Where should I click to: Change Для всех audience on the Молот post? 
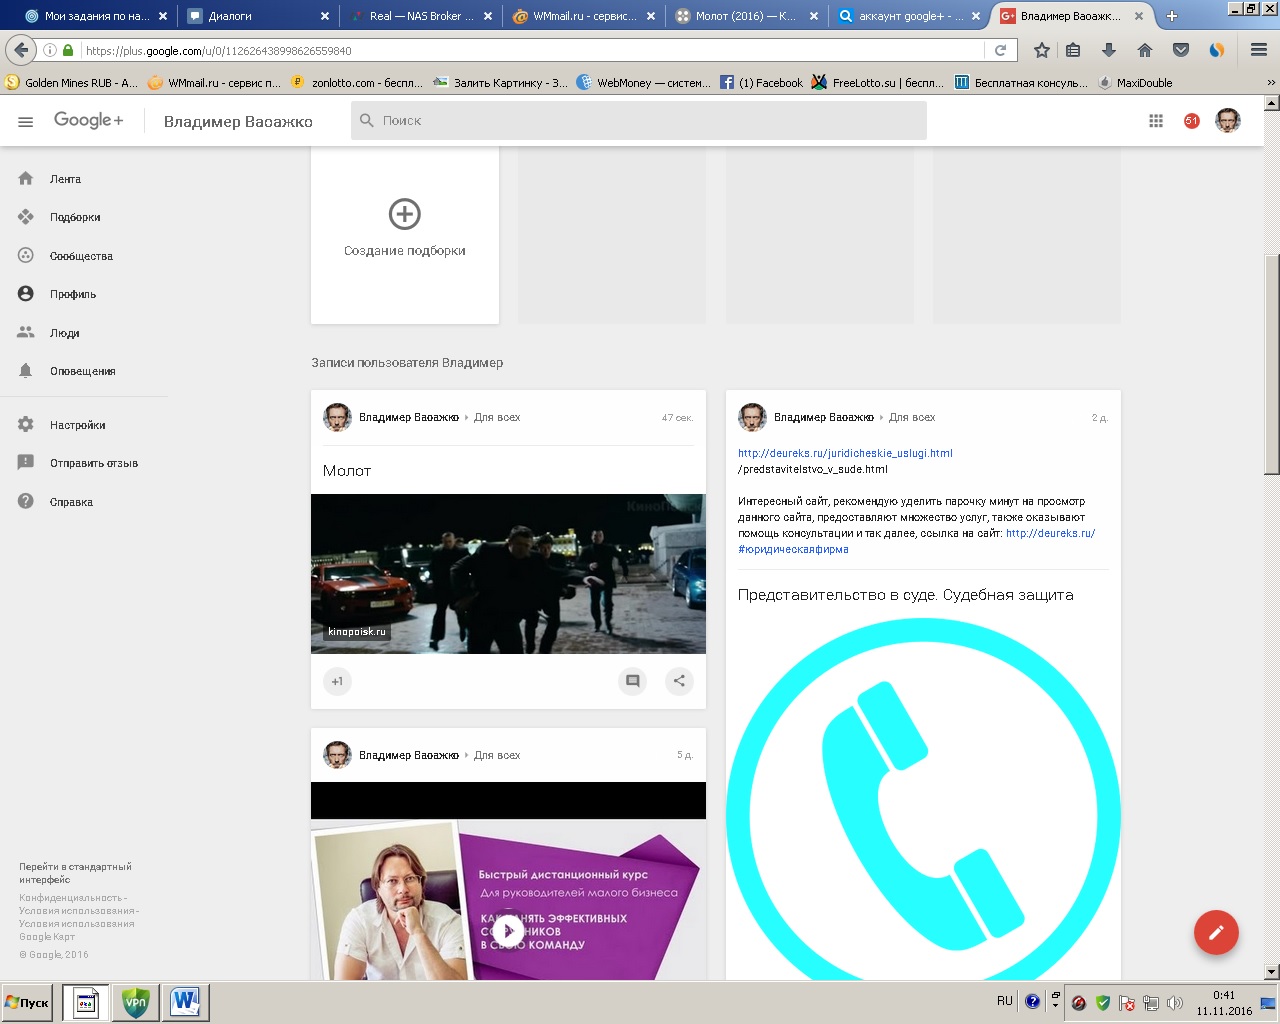coord(497,418)
